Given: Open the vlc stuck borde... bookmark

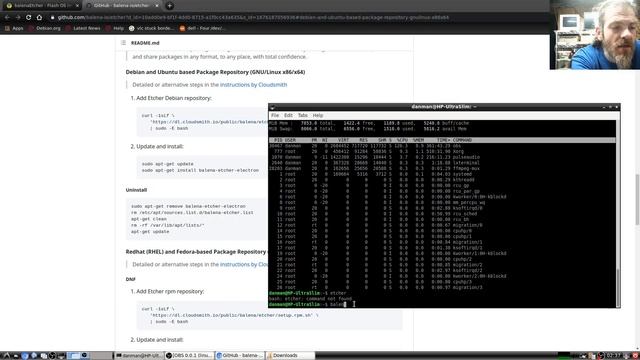Looking at the screenshot, I should pyautogui.click(x=151, y=28).
